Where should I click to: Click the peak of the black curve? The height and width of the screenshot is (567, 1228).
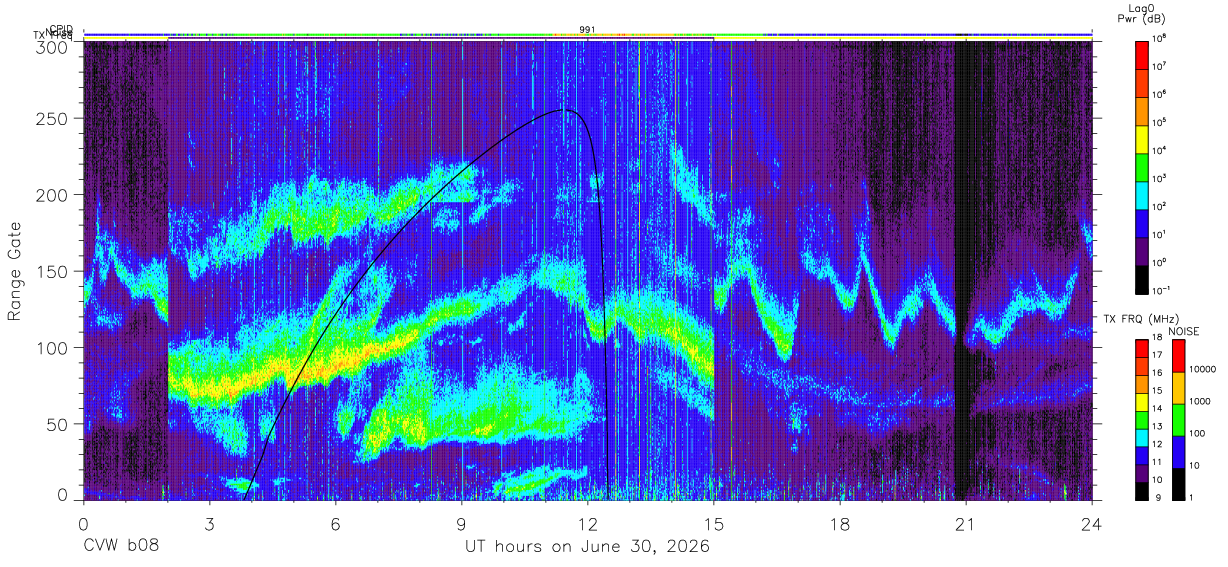pyautogui.click(x=565, y=110)
